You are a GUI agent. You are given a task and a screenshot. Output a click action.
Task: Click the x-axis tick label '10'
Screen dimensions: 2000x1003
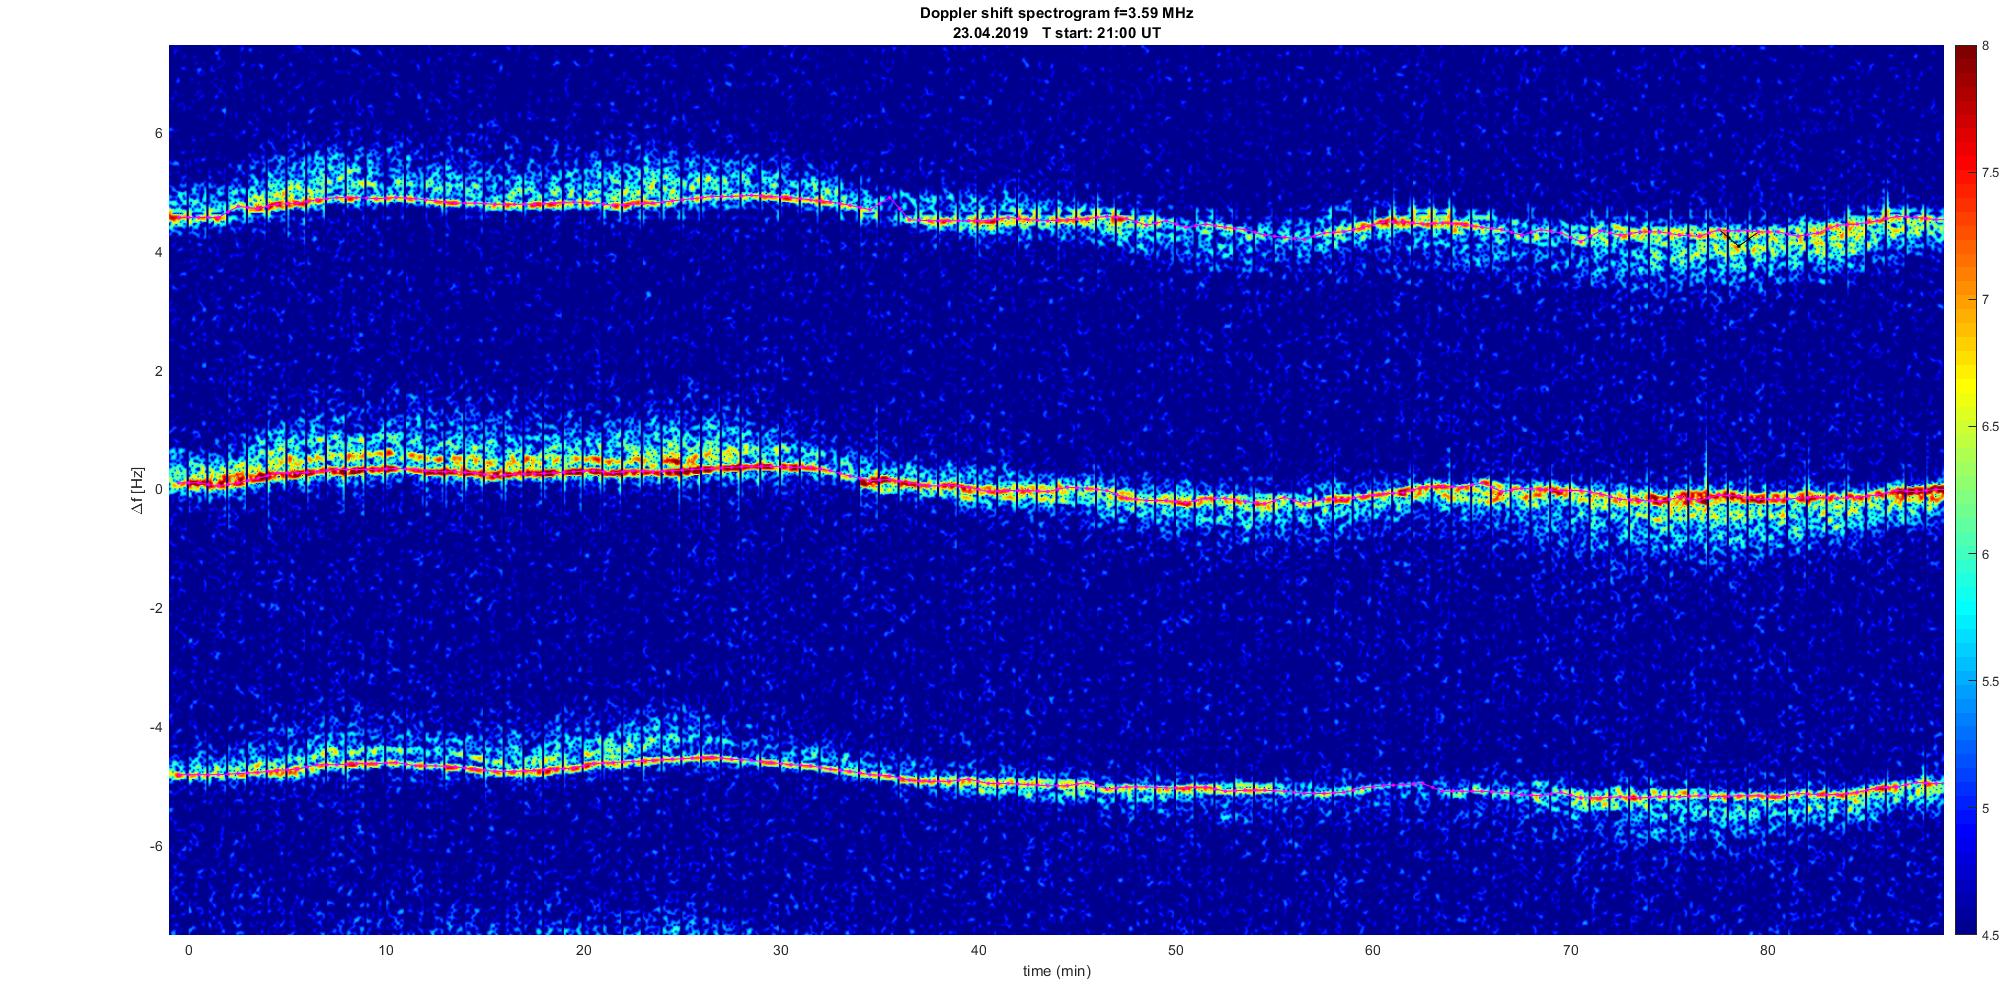[386, 950]
